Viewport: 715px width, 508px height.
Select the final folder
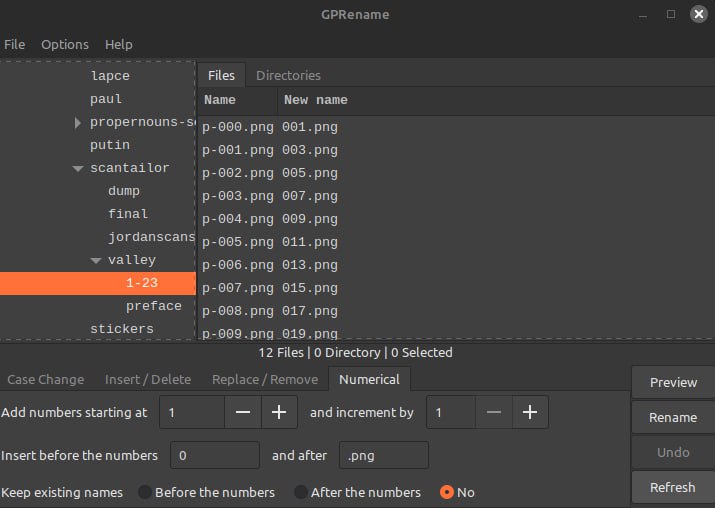(128, 214)
